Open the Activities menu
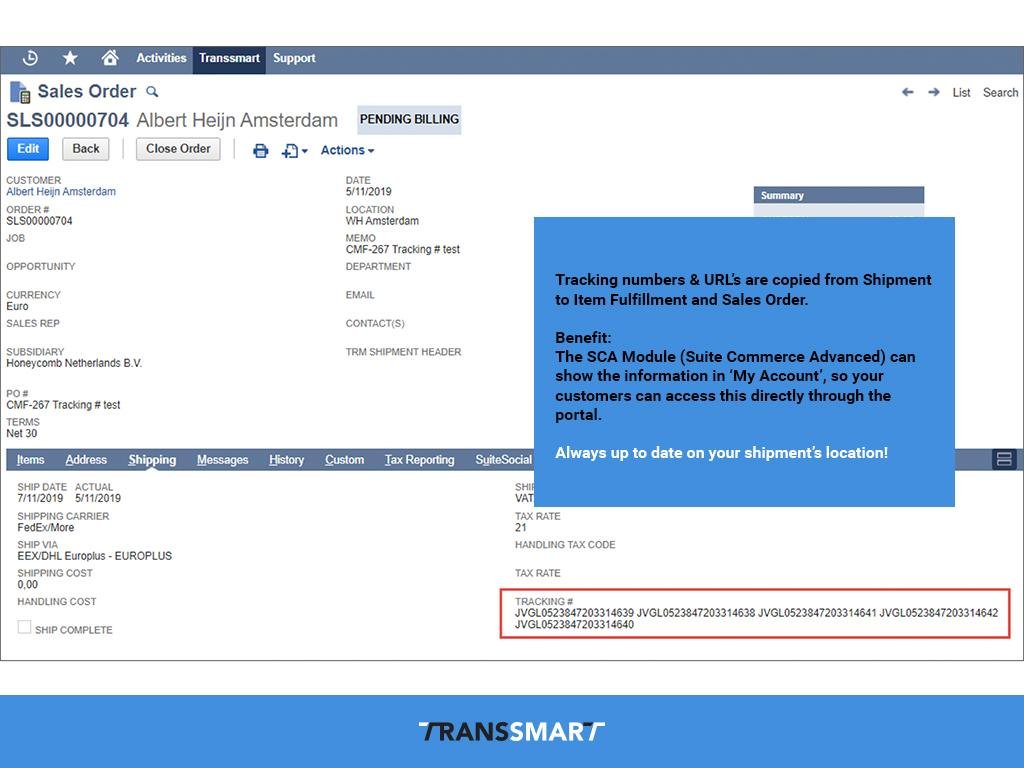Screen dimensions: 1024x768 [x=161, y=58]
